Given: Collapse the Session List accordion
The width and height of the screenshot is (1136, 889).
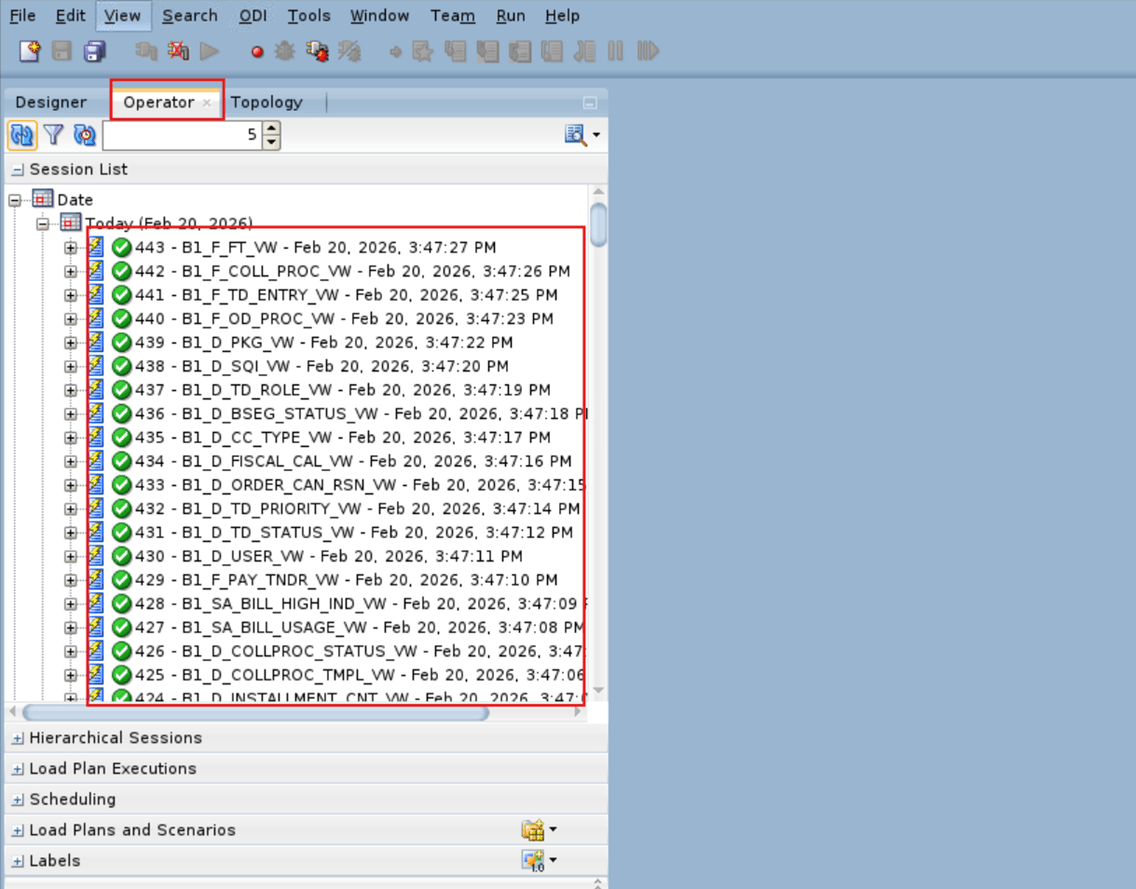Looking at the screenshot, I should tap(17, 170).
